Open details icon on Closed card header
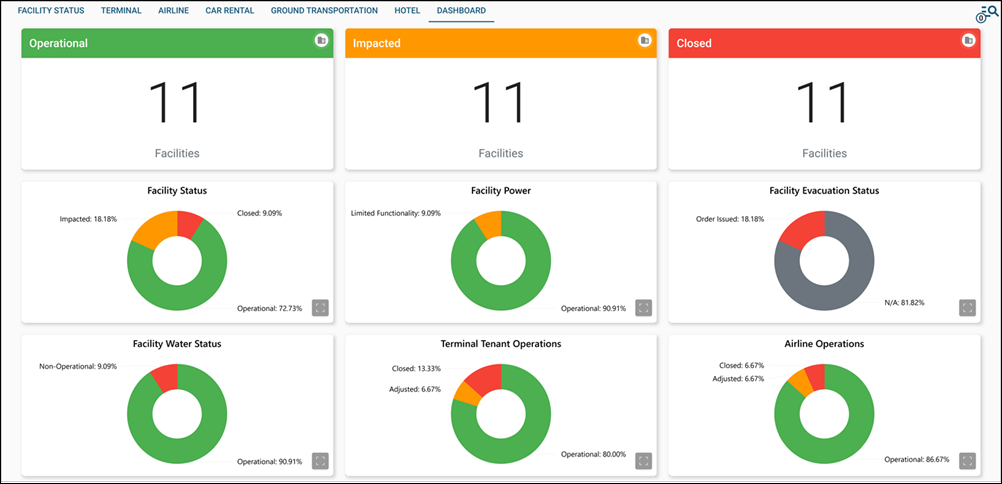Viewport: 1002px width, 484px height. pos(967,41)
